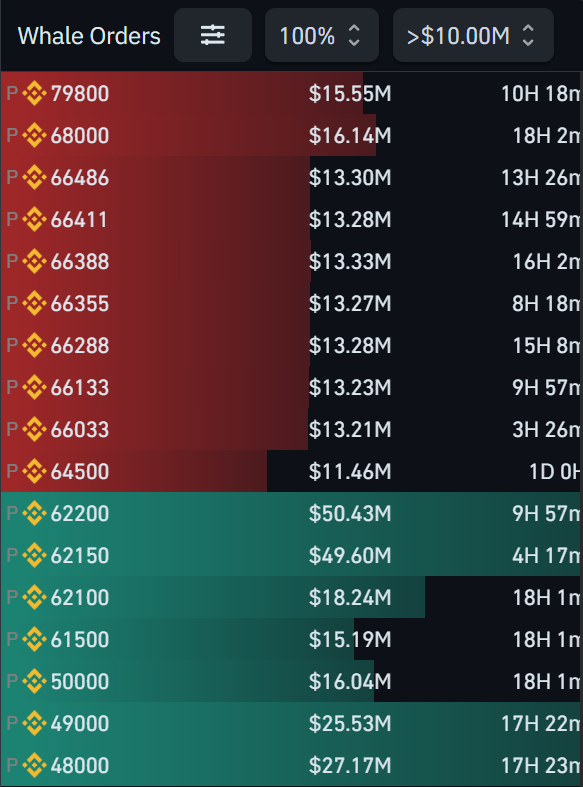Click the $16.04M order size
The width and height of the screenshot is (583, 787).
point(350,682)
